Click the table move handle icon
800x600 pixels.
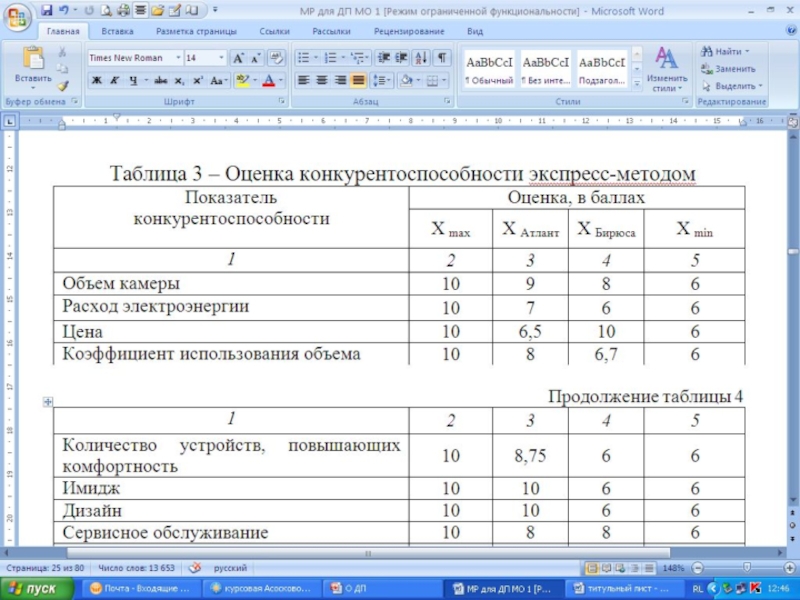47,401
